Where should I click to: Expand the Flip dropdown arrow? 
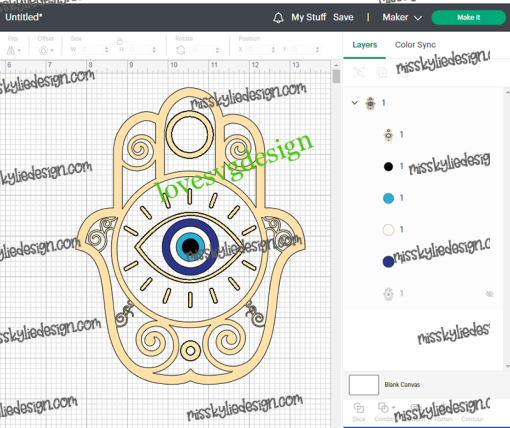pyautogui.click(x=19, y=51)
